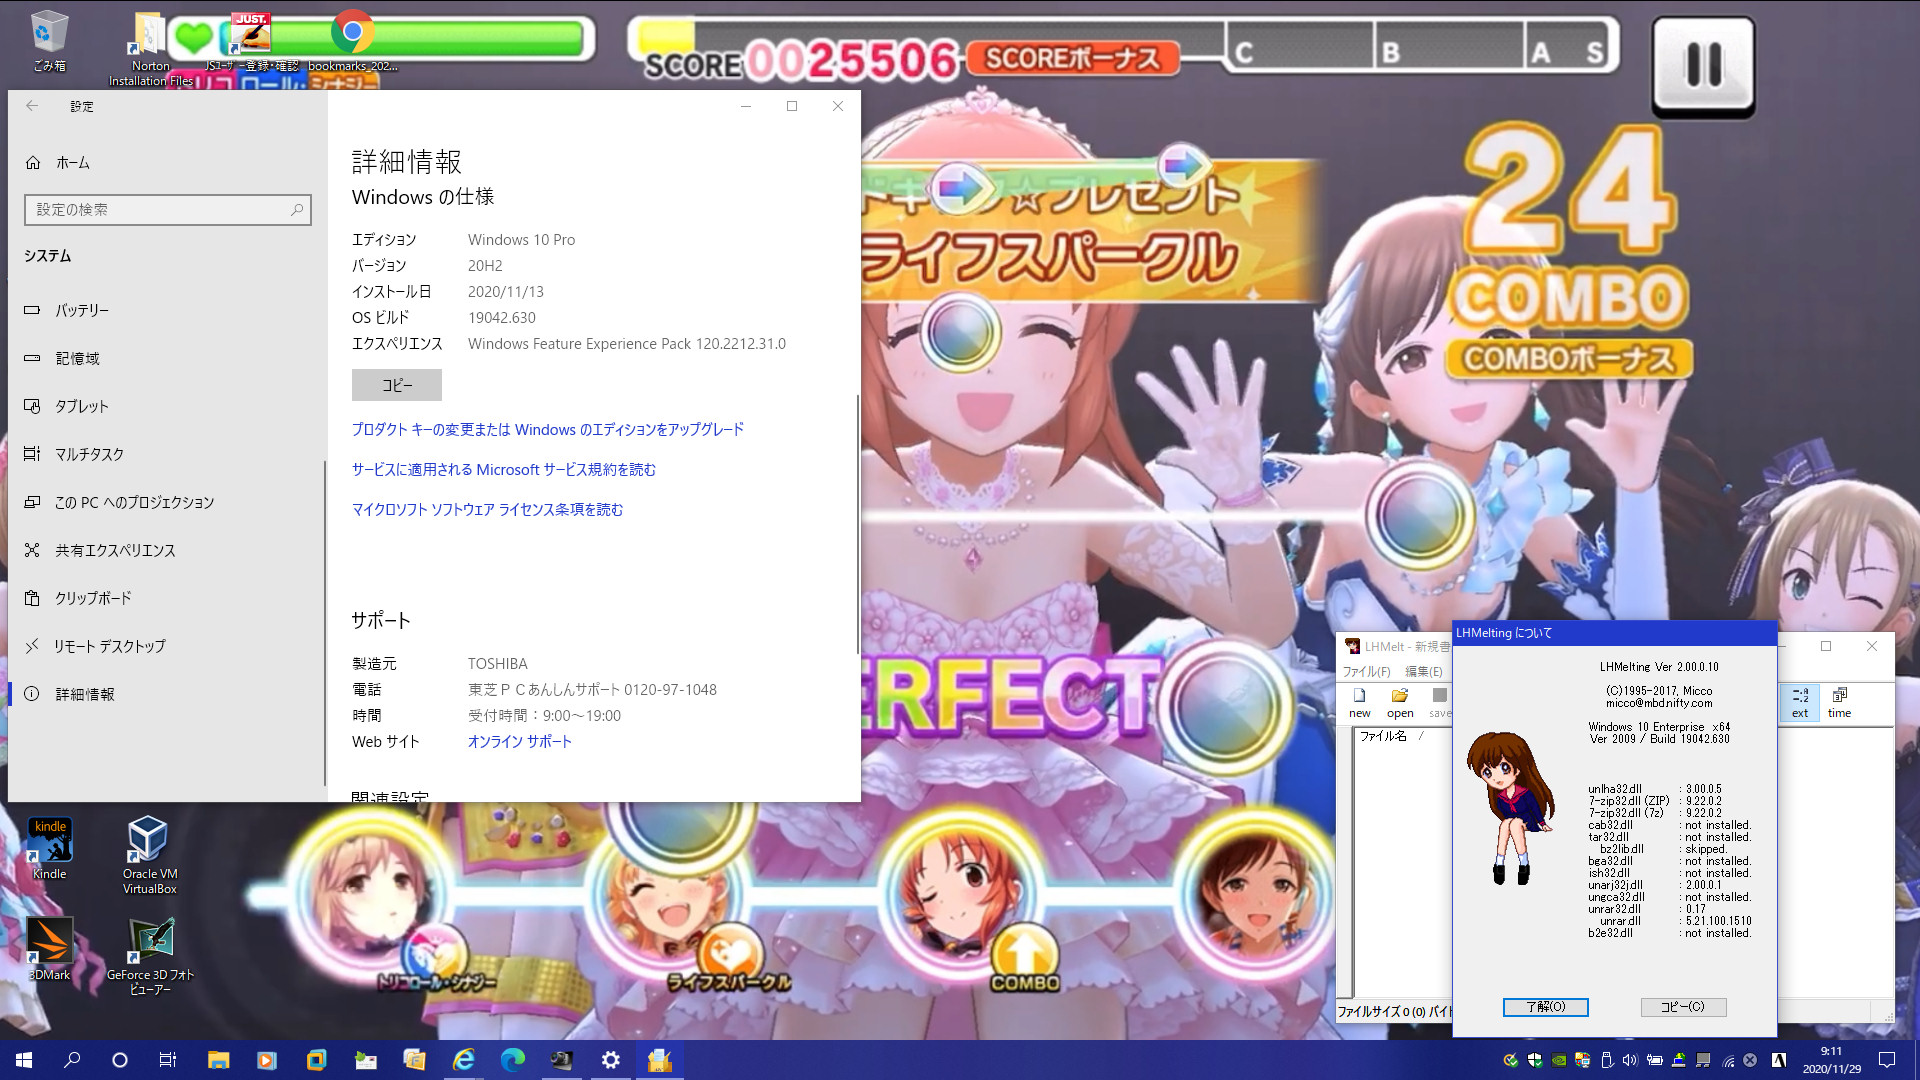
Task: Click the 設定の検索 search field
Action: (168, 209)
